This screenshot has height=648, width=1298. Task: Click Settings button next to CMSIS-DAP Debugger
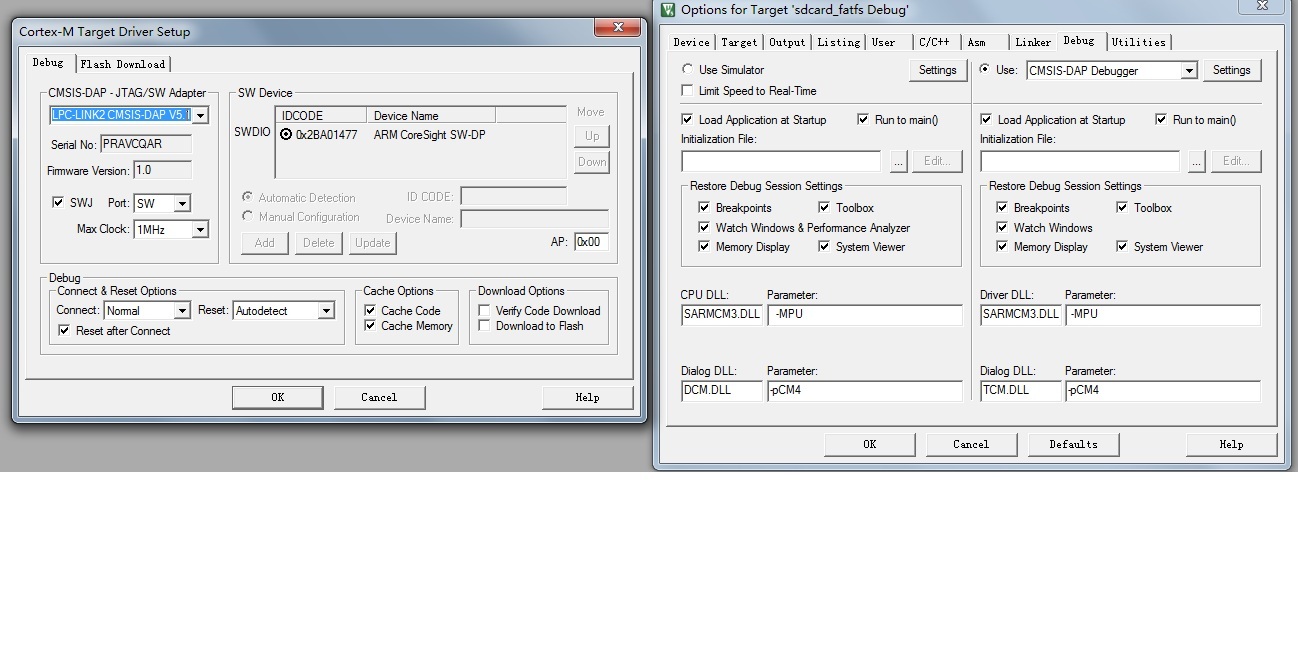(x=1231, y=70)
